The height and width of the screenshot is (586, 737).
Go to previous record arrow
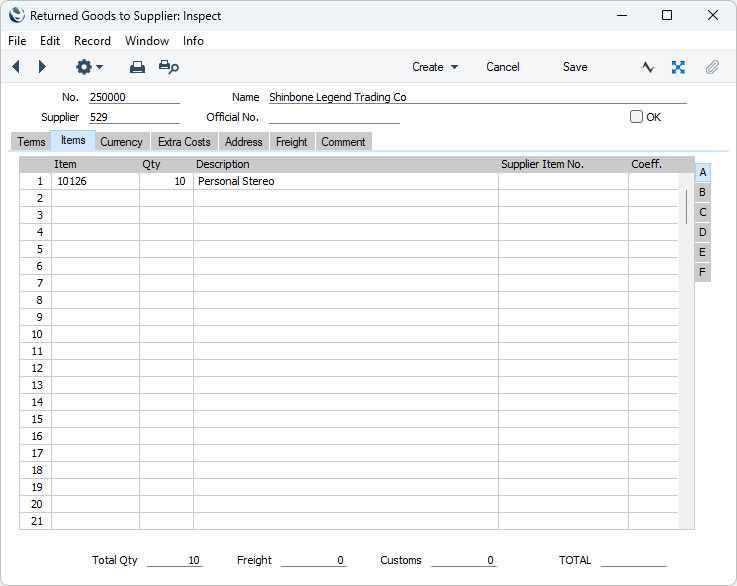pyautogui.click(x=16, y=67)
